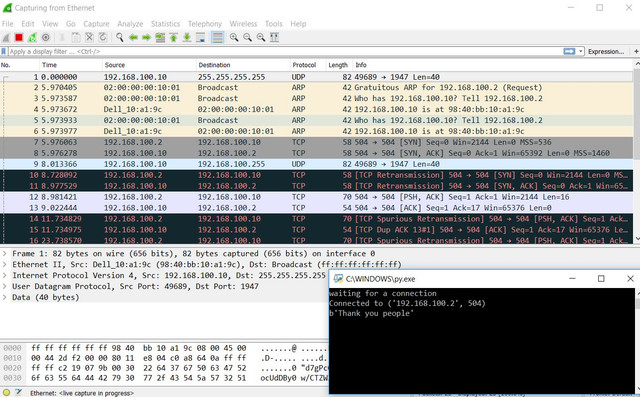Jump to the first packet with the up arrow
This screenshot has width=640, height=397.
click(x=173, y=38)
